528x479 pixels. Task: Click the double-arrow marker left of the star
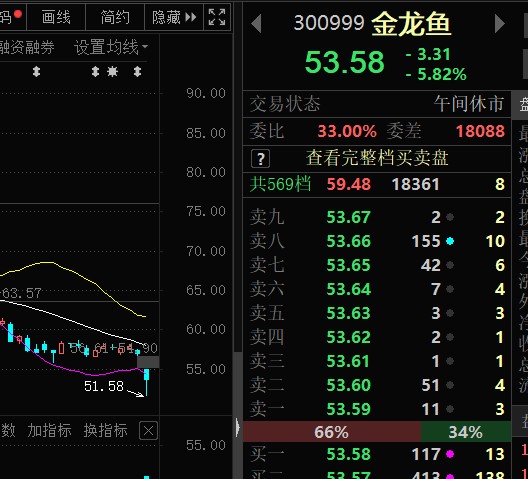coord(96,71)
